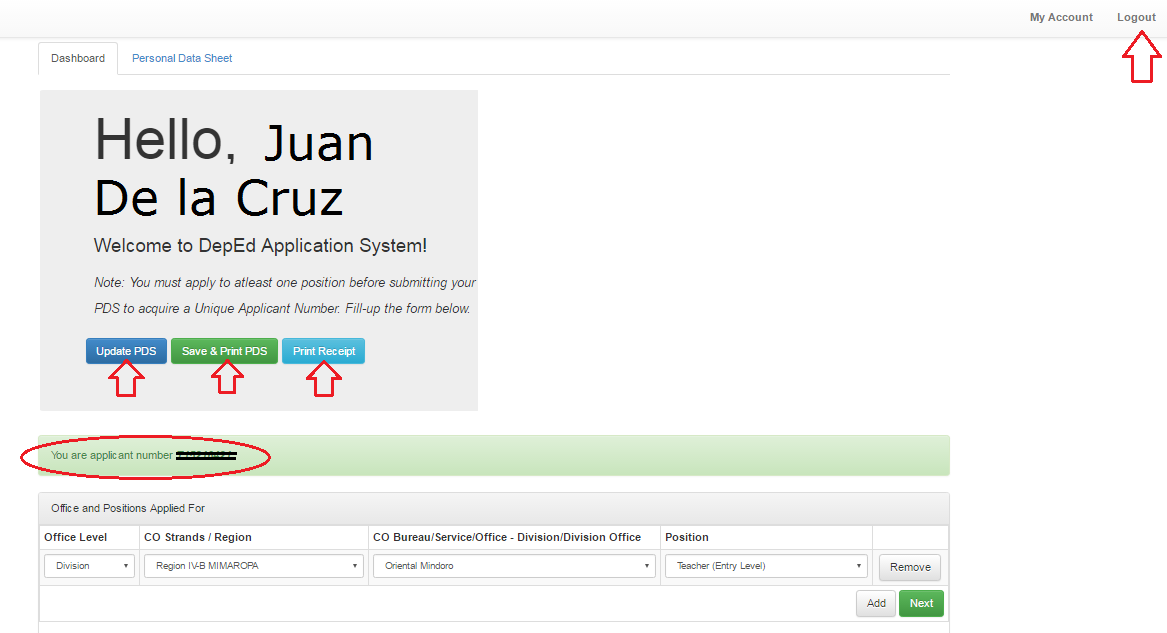Select the Dashboard tab

click(78, 58)
